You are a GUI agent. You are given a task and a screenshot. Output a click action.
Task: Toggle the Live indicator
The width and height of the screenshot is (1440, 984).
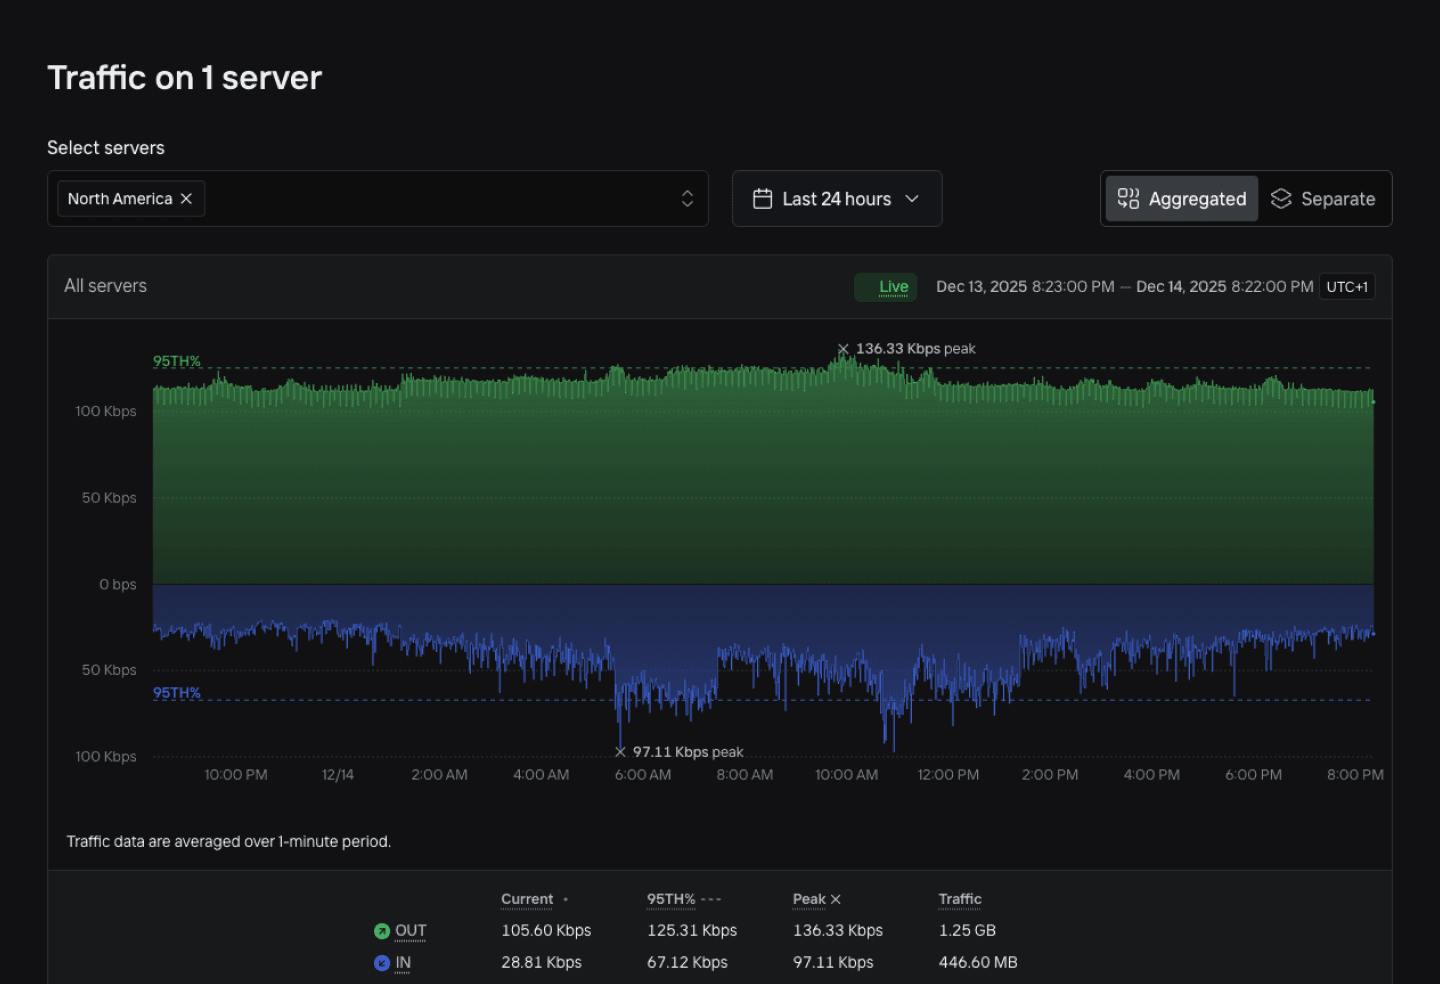coord(886,287)
